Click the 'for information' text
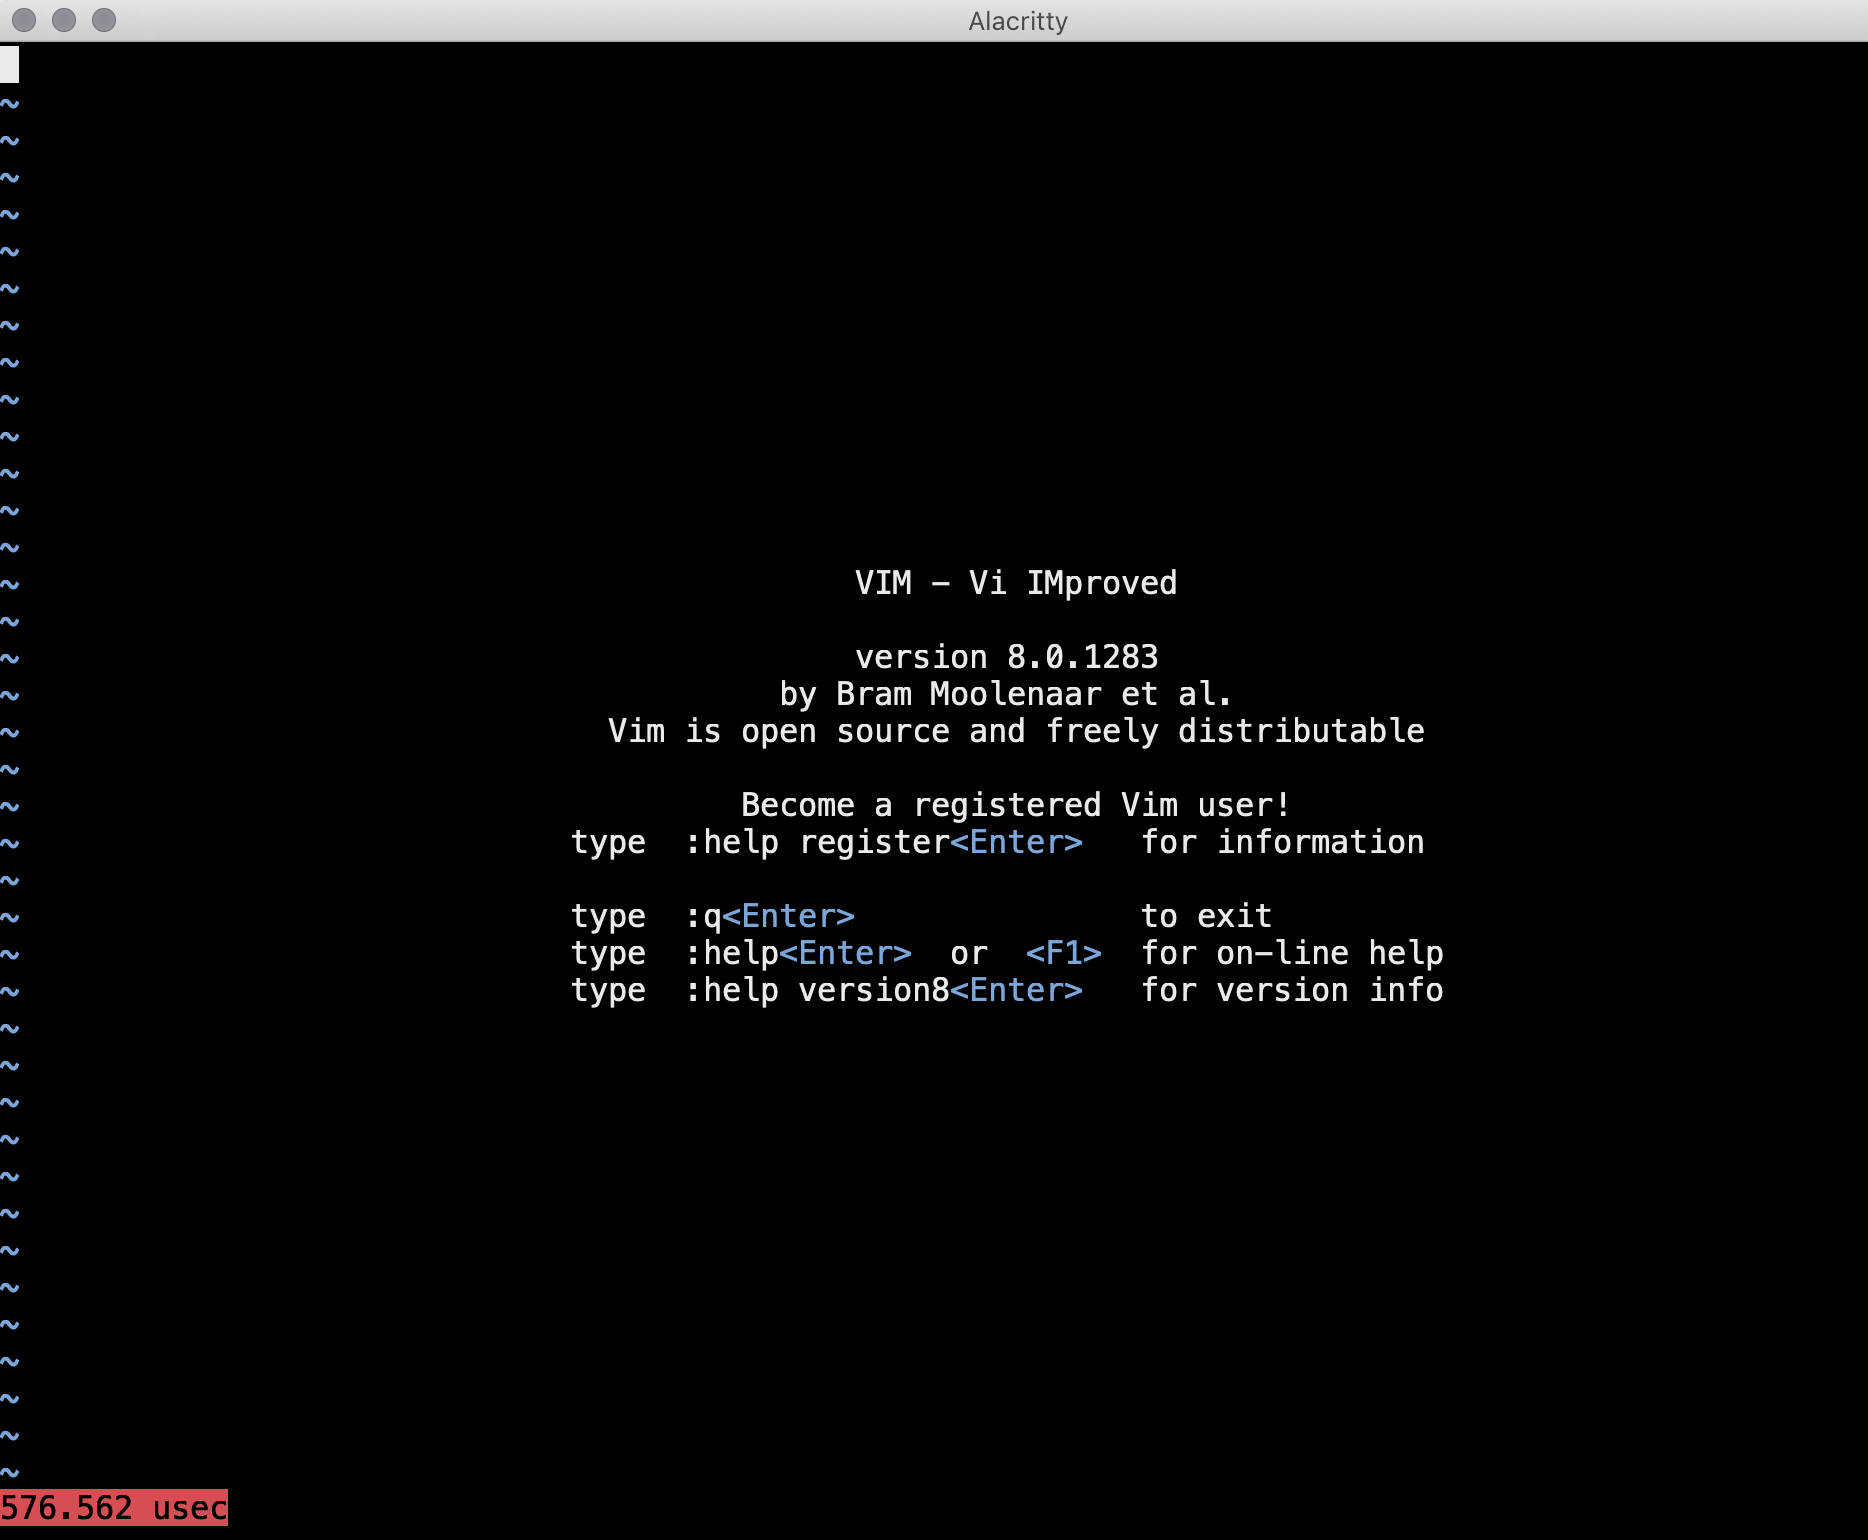Image resolution: width=1868 pixels, height=1540 pixels. coord(1283,842)
